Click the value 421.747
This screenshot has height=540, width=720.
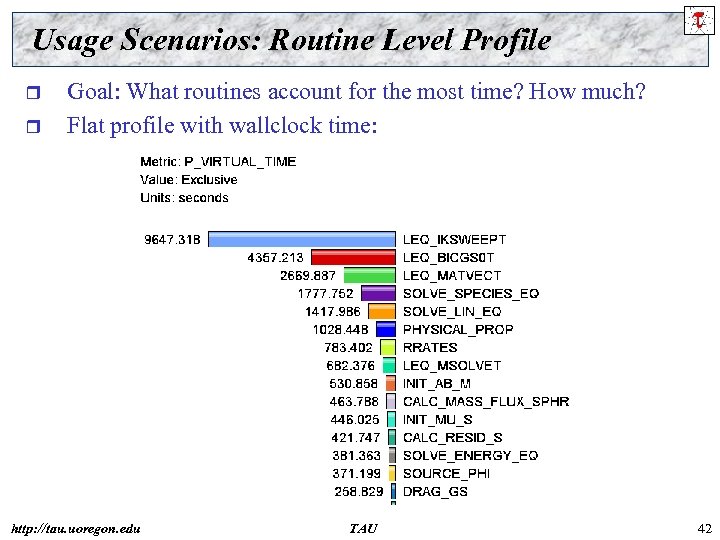click(355, 438)
